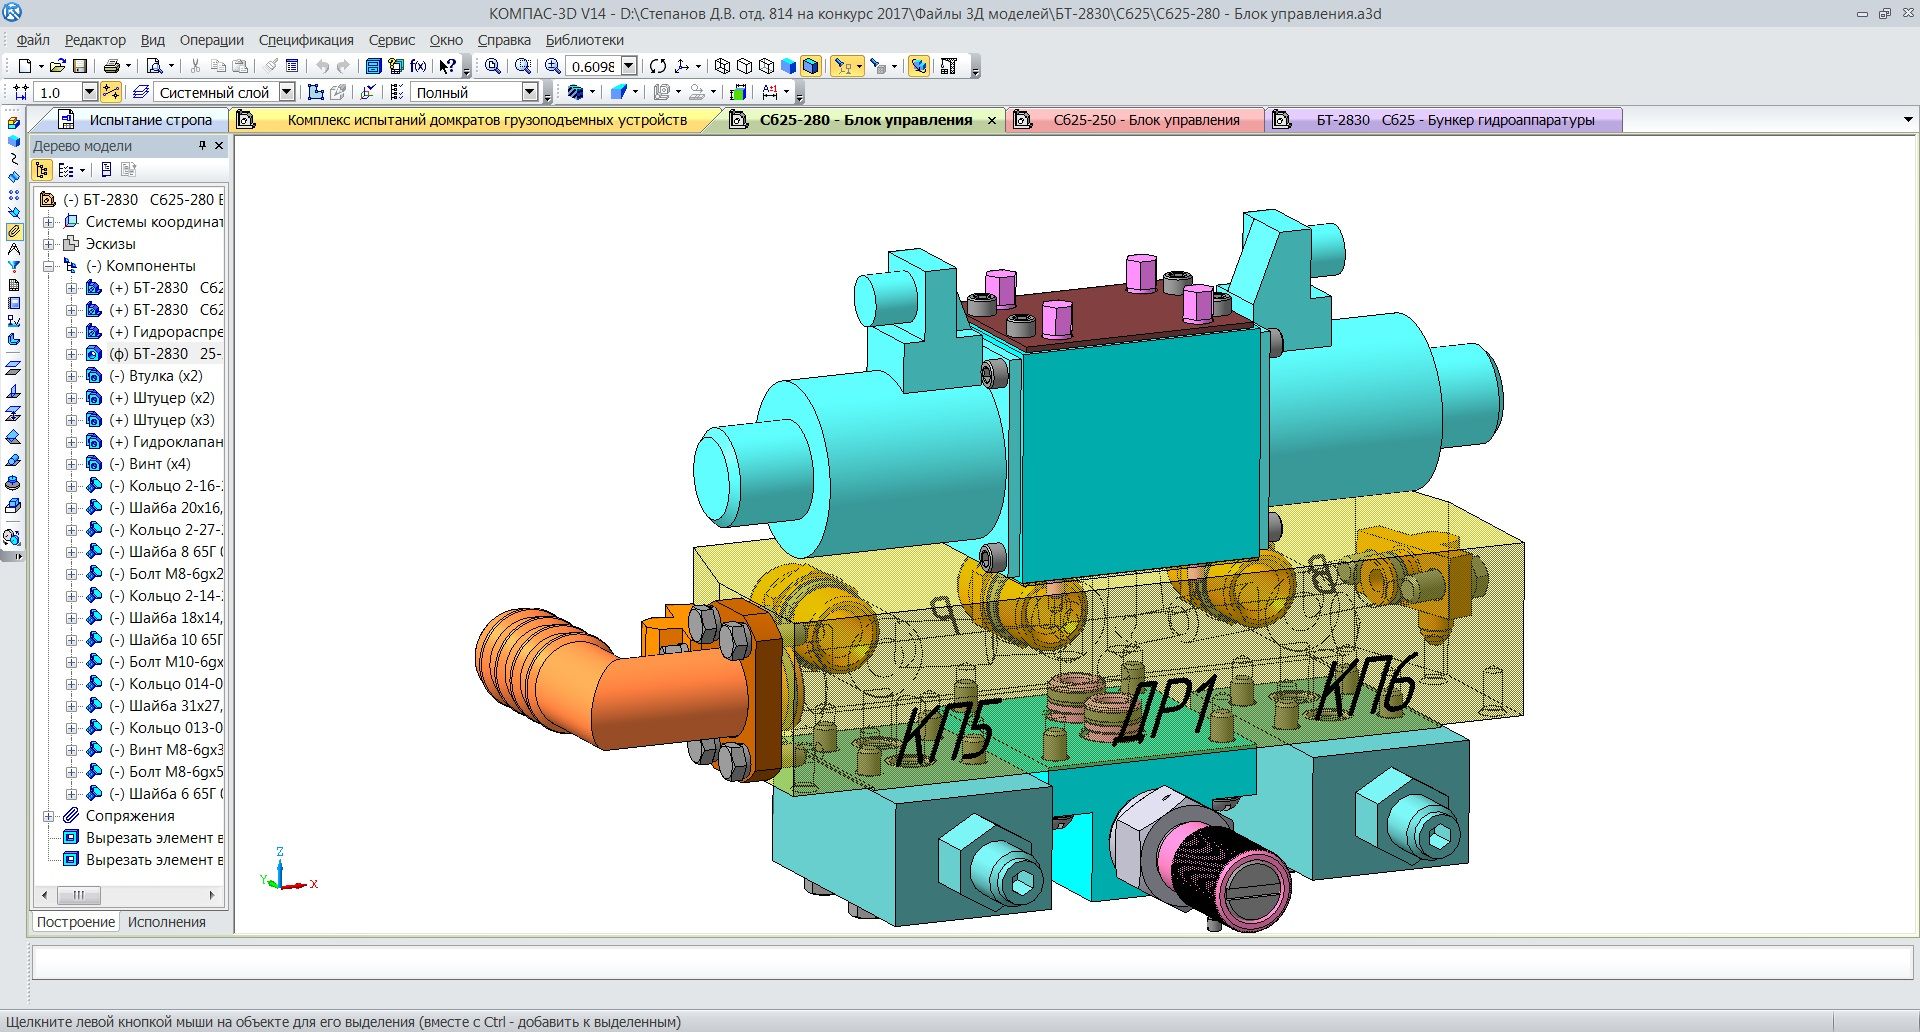Switch to С625-250 - Блок управления tab
The width and height of the screenshot is (1920, 1032).
click(1145, 120)
